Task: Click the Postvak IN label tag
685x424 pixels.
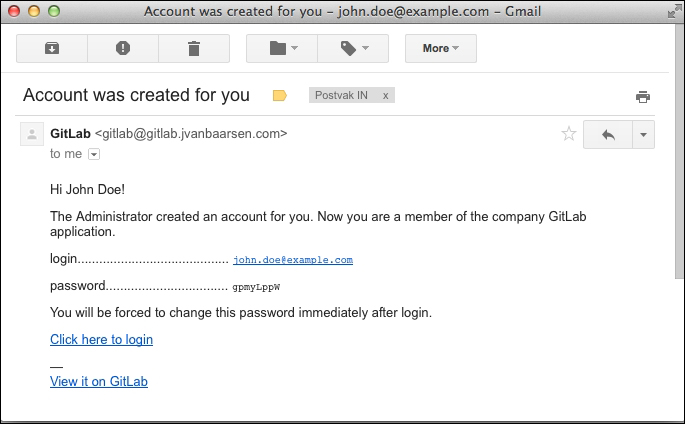Action: pos(341,96)
